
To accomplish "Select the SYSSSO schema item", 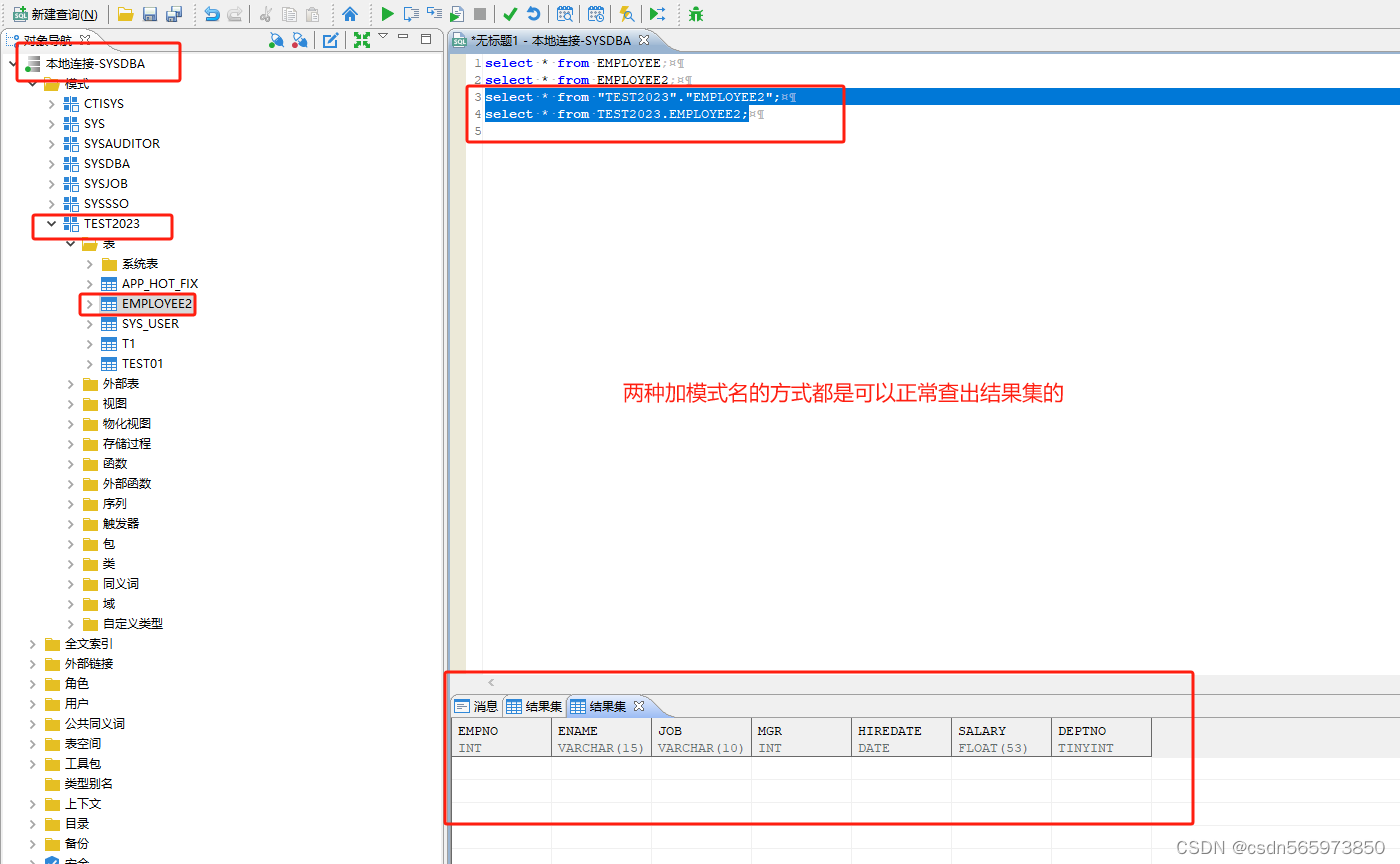I will [x=106, y=204].
